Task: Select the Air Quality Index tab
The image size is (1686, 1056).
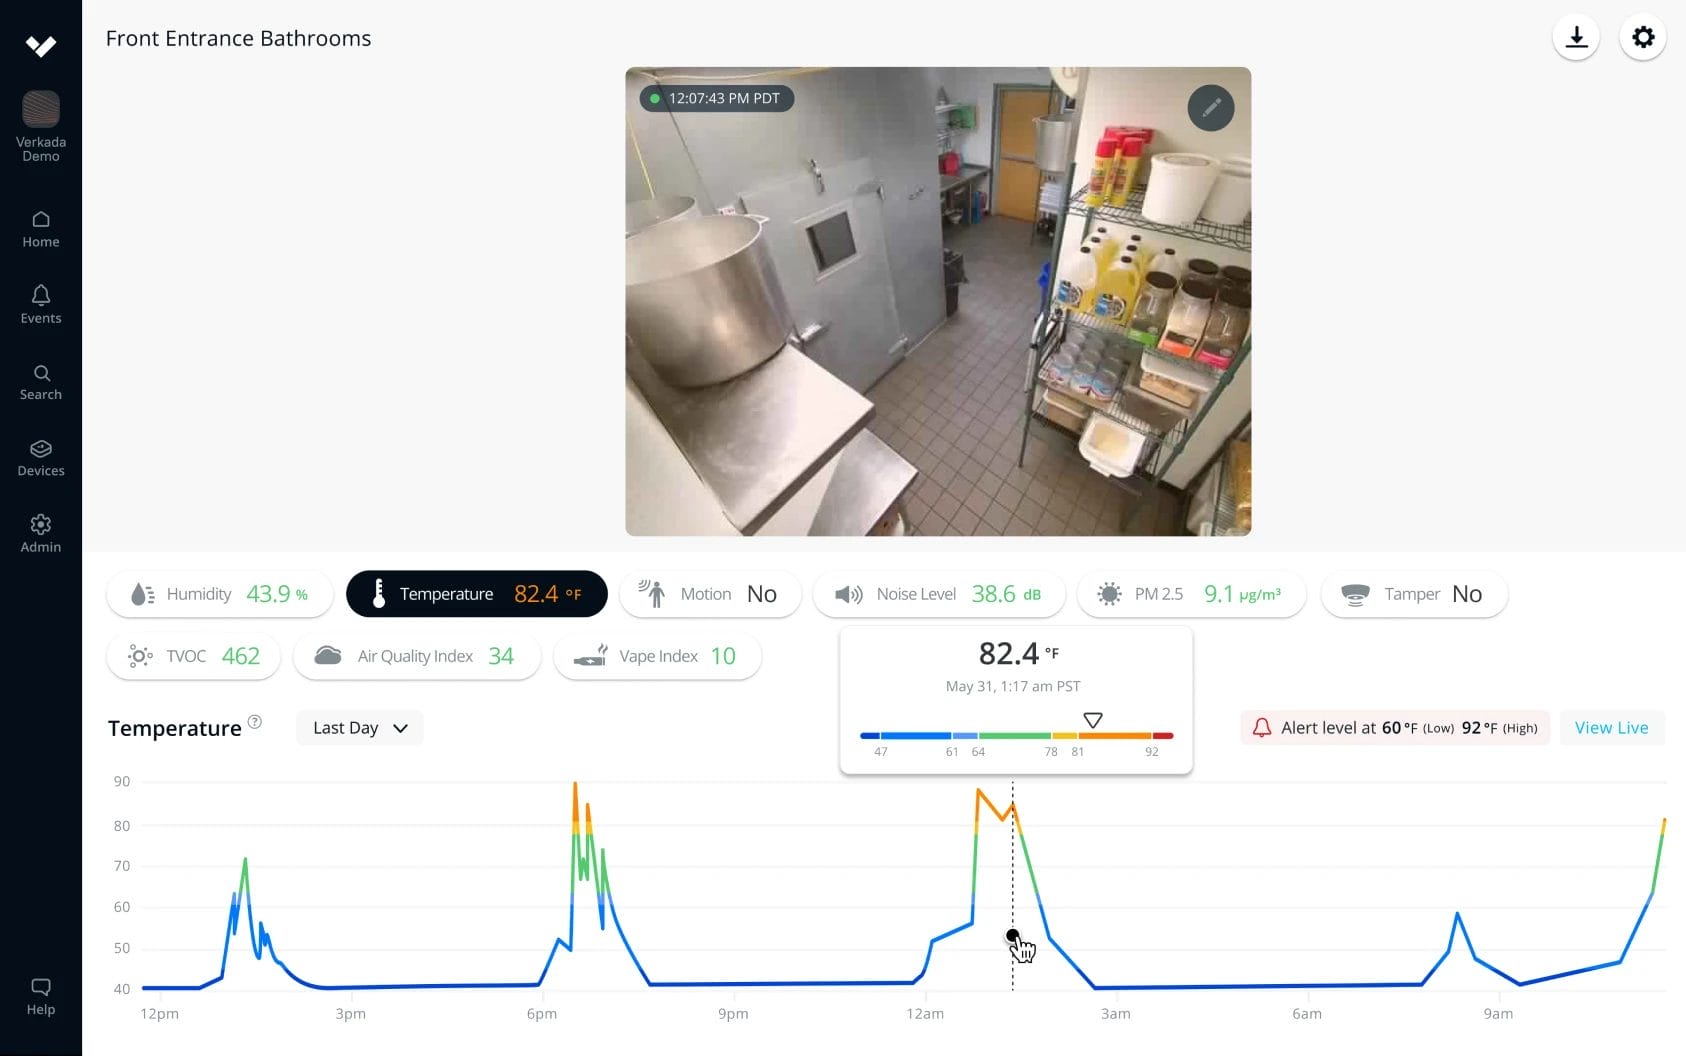Action: tap(416, 656)
